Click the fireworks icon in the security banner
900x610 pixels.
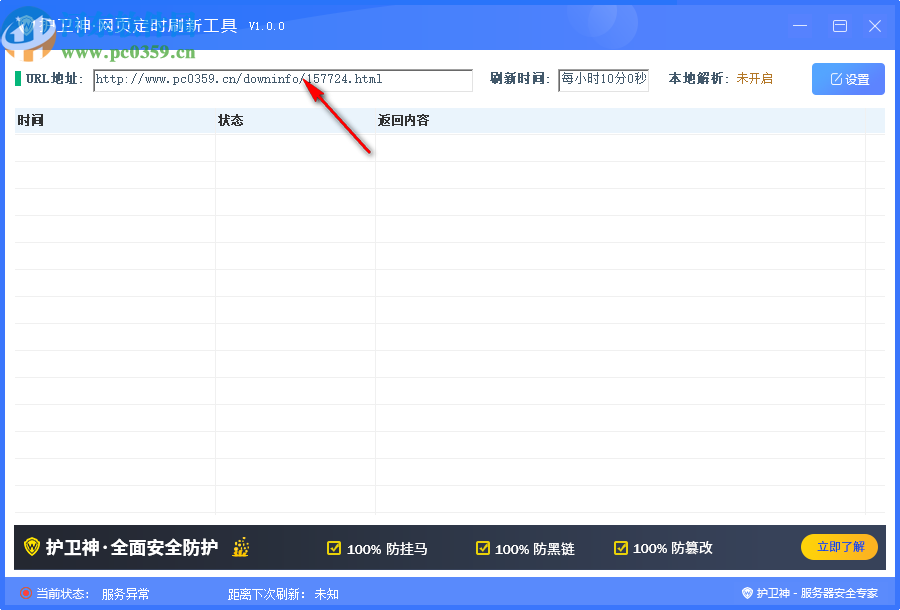click(x=240, y=548)
